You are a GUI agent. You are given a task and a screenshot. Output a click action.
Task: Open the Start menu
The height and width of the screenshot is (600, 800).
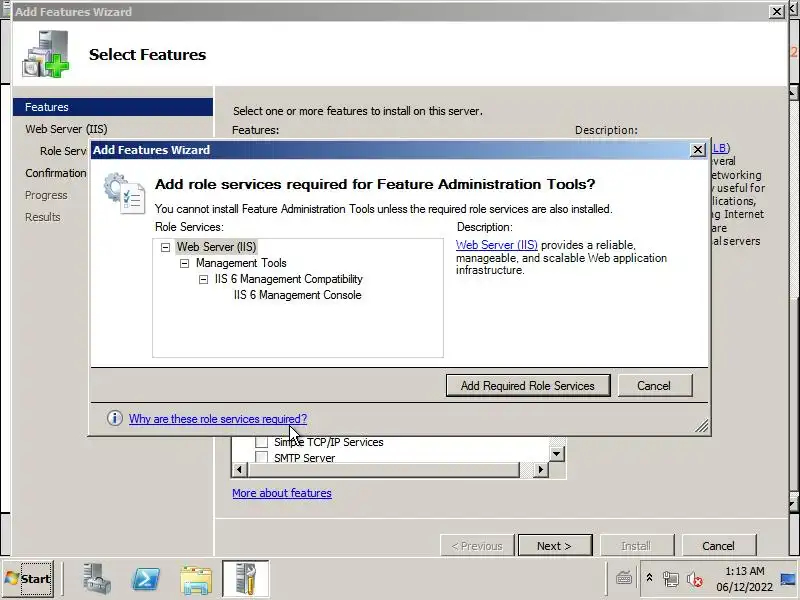coord(28,579)
